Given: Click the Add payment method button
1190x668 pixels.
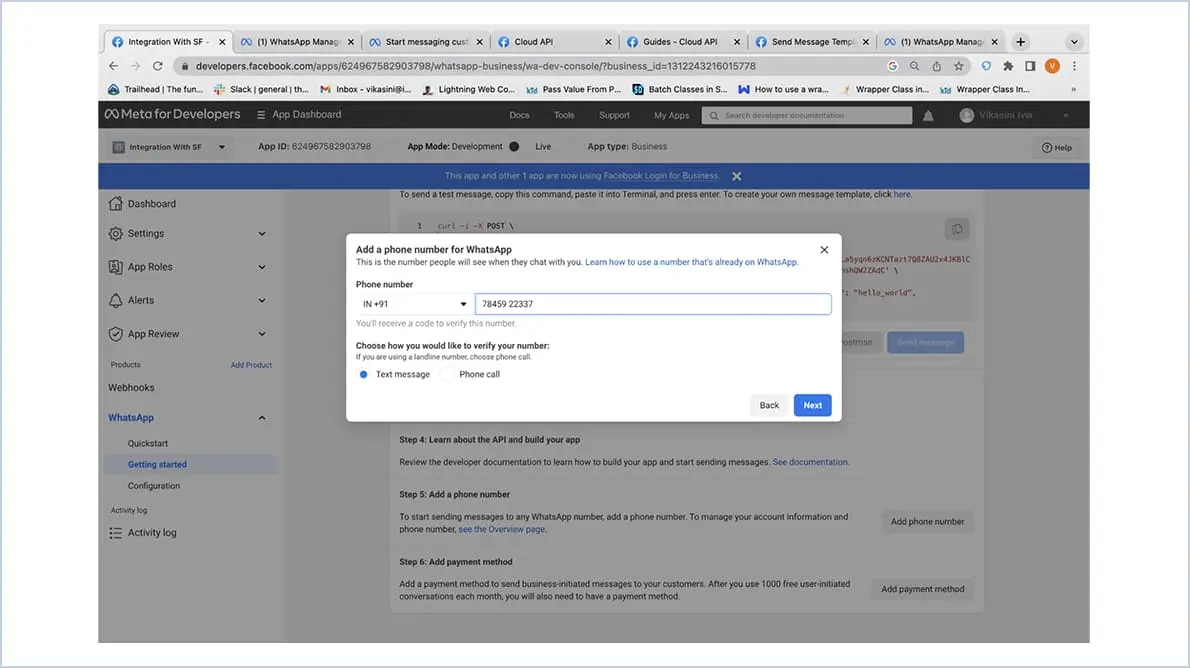Looking at the screenshot, I should pos(922,589).
